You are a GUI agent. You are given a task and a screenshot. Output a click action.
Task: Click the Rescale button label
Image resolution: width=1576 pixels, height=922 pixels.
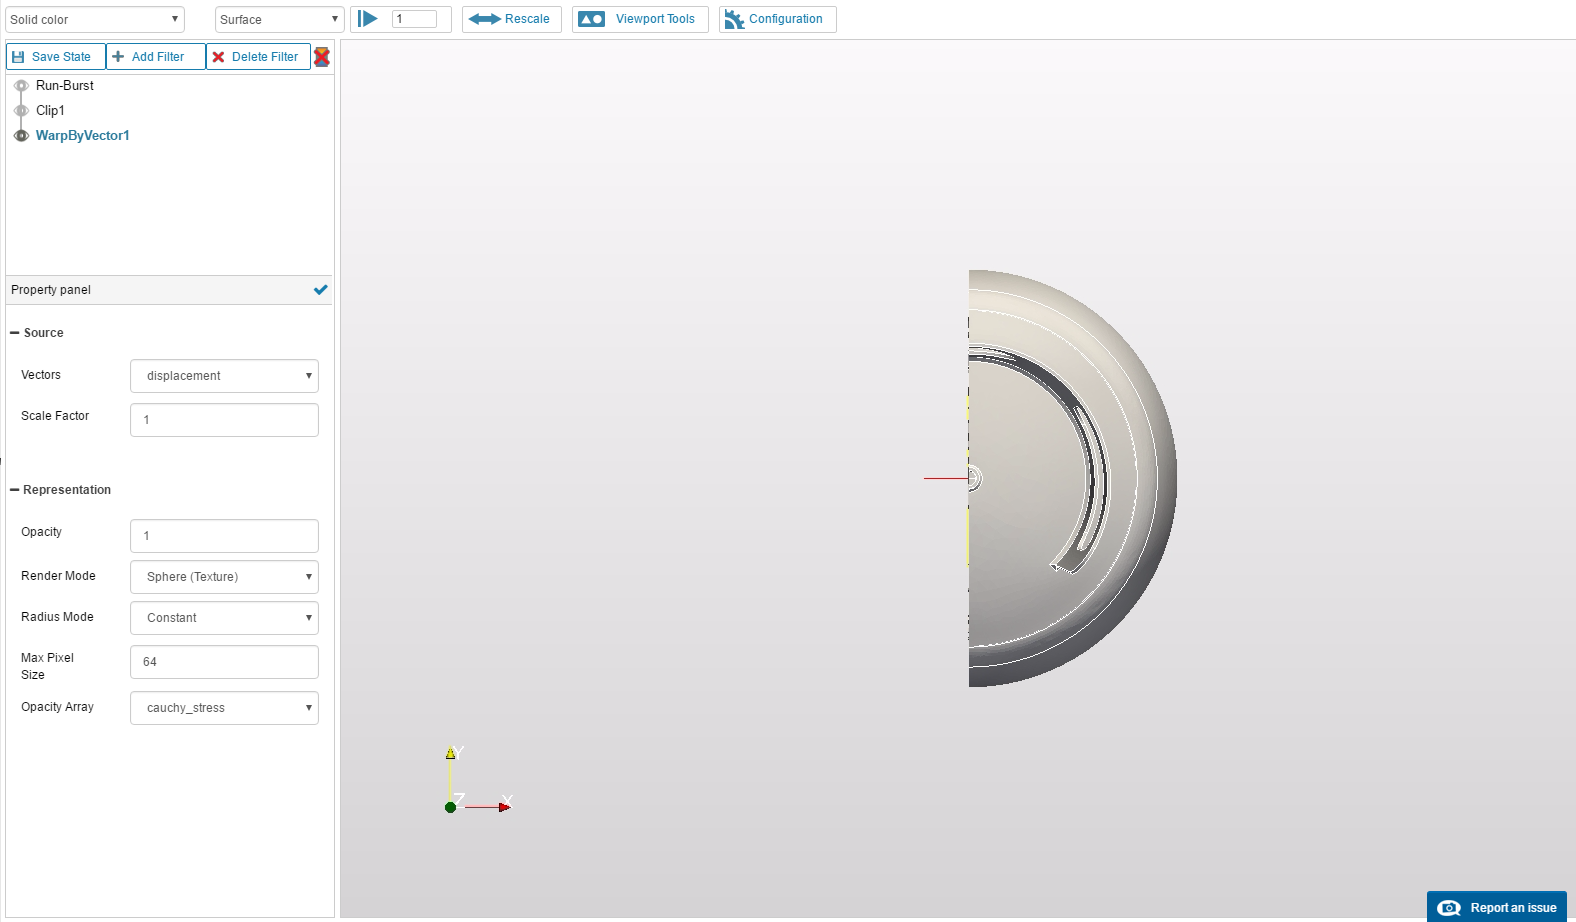point(527,19)
